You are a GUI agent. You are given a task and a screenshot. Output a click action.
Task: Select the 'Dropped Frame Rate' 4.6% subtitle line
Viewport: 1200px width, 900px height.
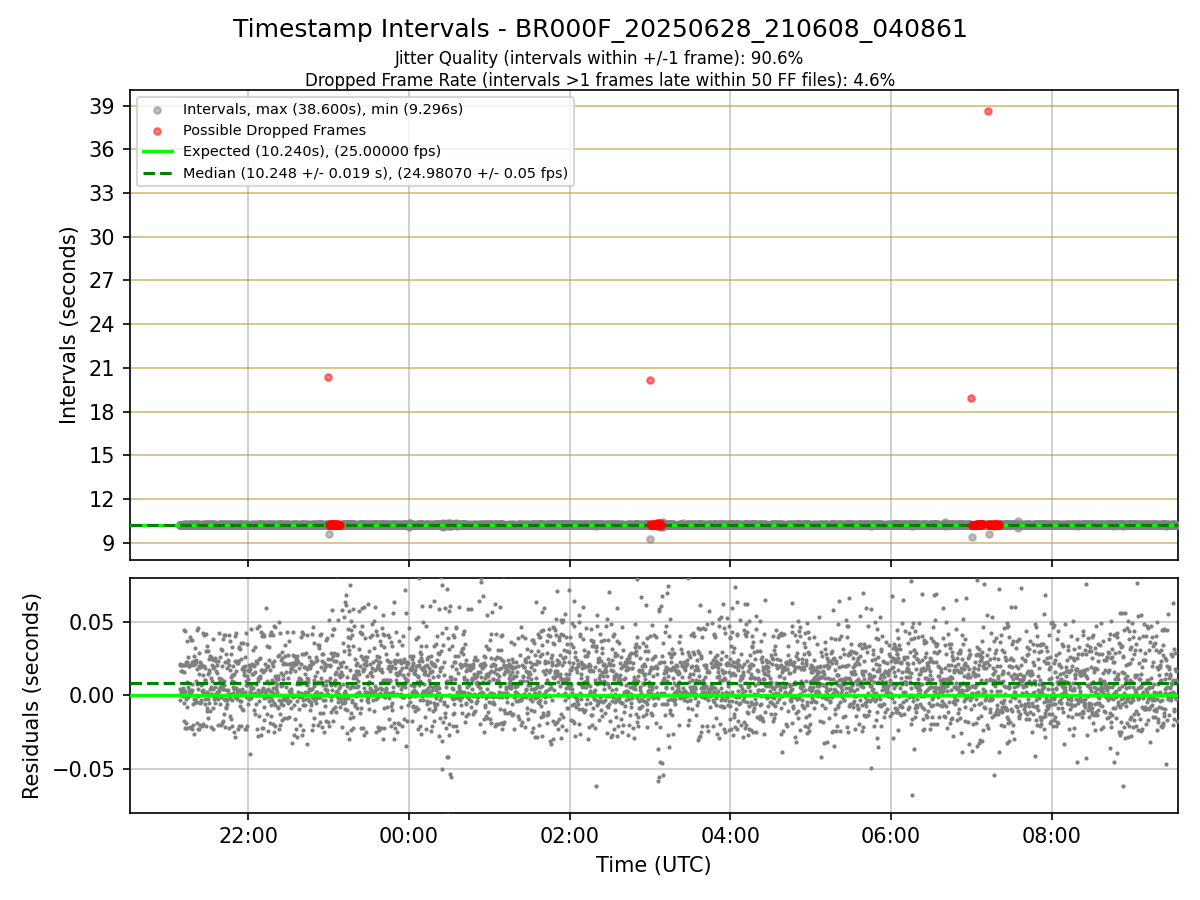(600, 79)
